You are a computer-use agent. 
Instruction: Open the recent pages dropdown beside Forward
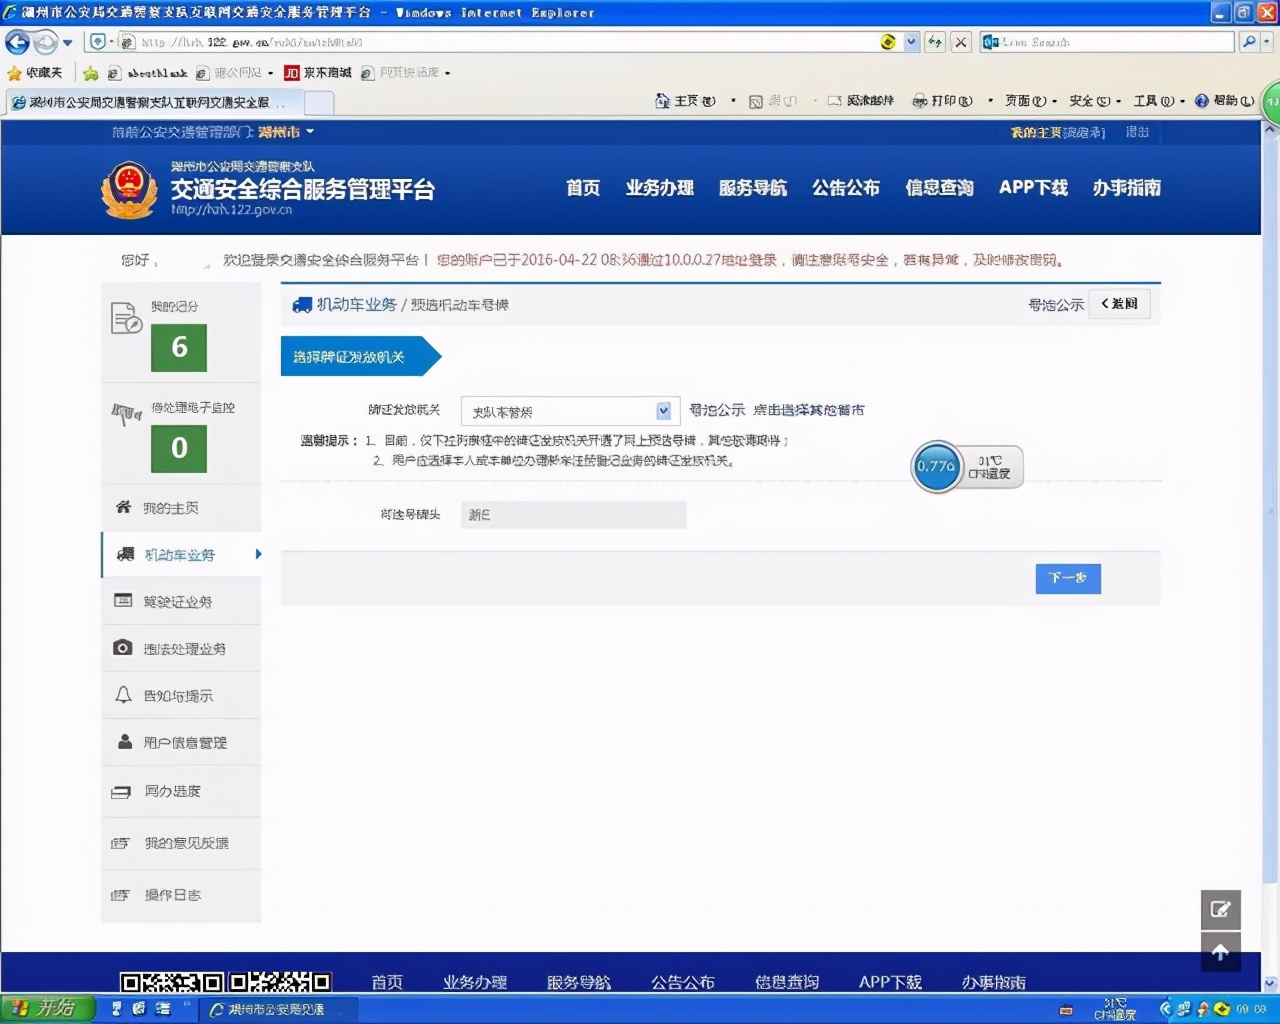(68, 43)
